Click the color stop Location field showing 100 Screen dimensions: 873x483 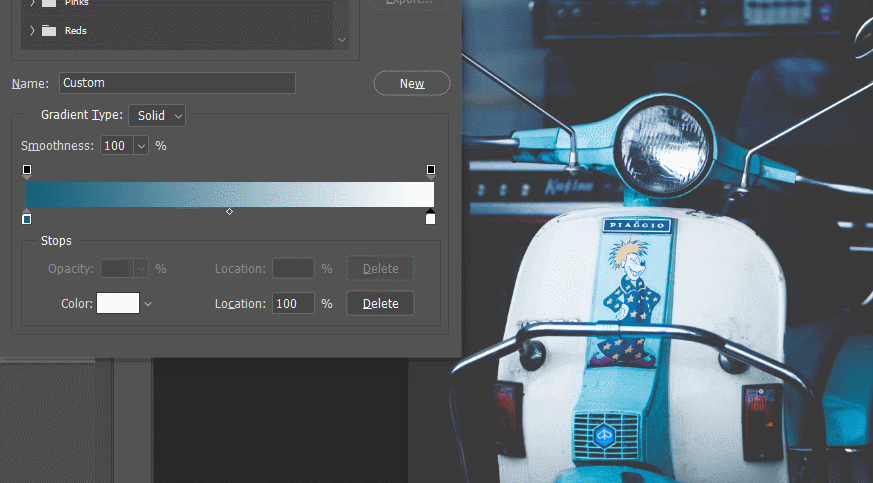293,303
